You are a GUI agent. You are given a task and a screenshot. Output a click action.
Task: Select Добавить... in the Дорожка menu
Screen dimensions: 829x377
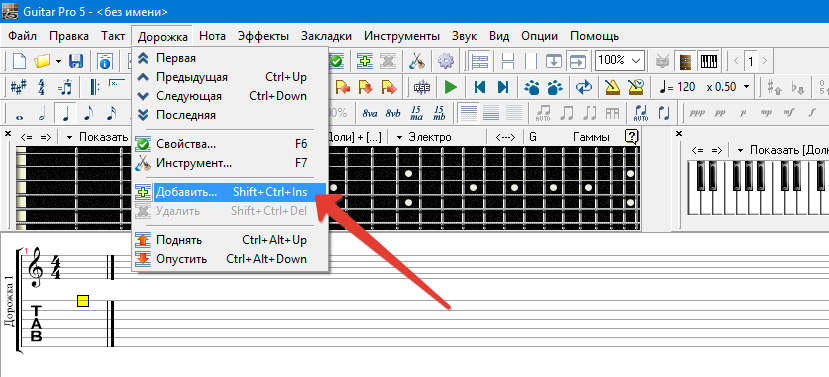point(228,192)
